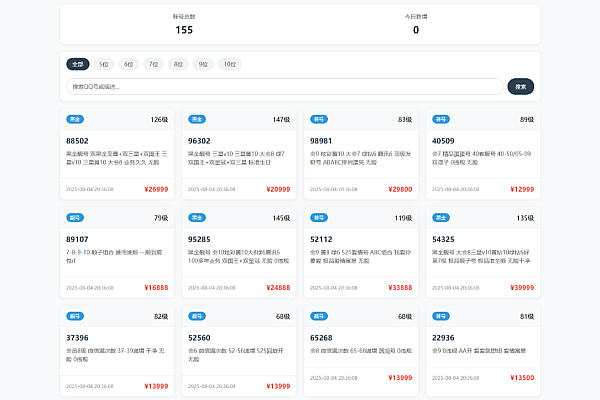Click the price ¥33888
Viewport: 600px width, 400px height.
[400, 287]
